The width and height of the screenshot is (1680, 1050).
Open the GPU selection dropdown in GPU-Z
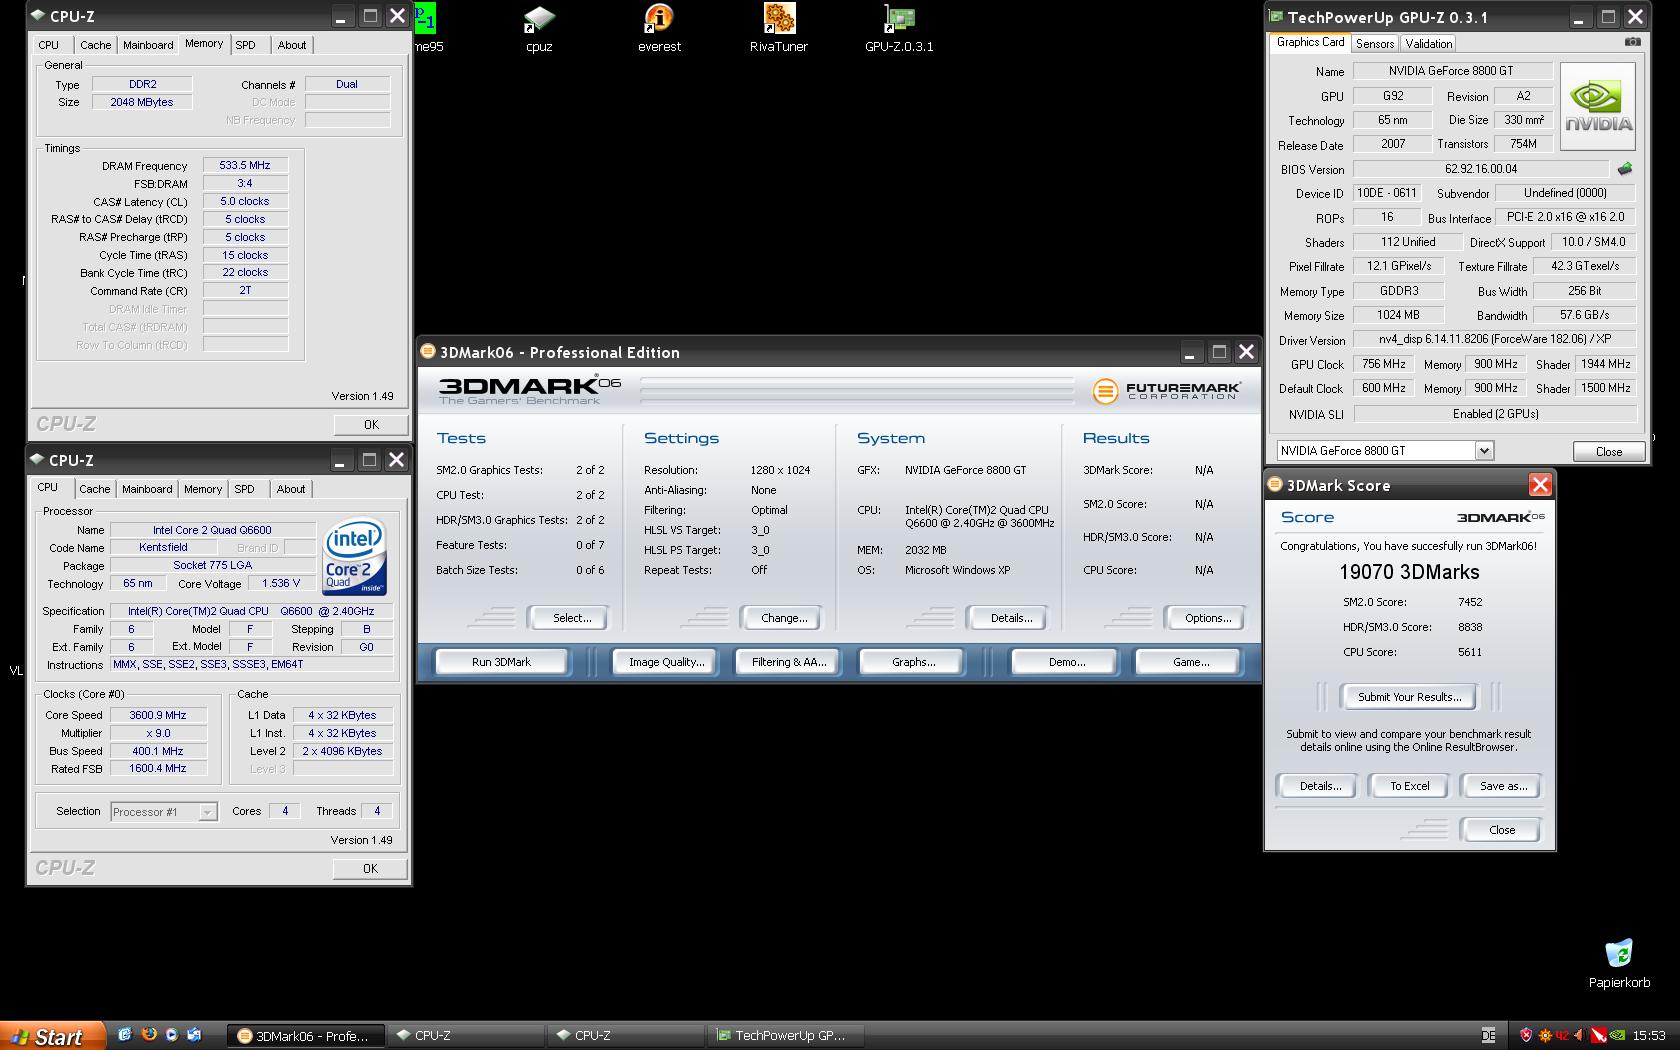click(1484, 450)
